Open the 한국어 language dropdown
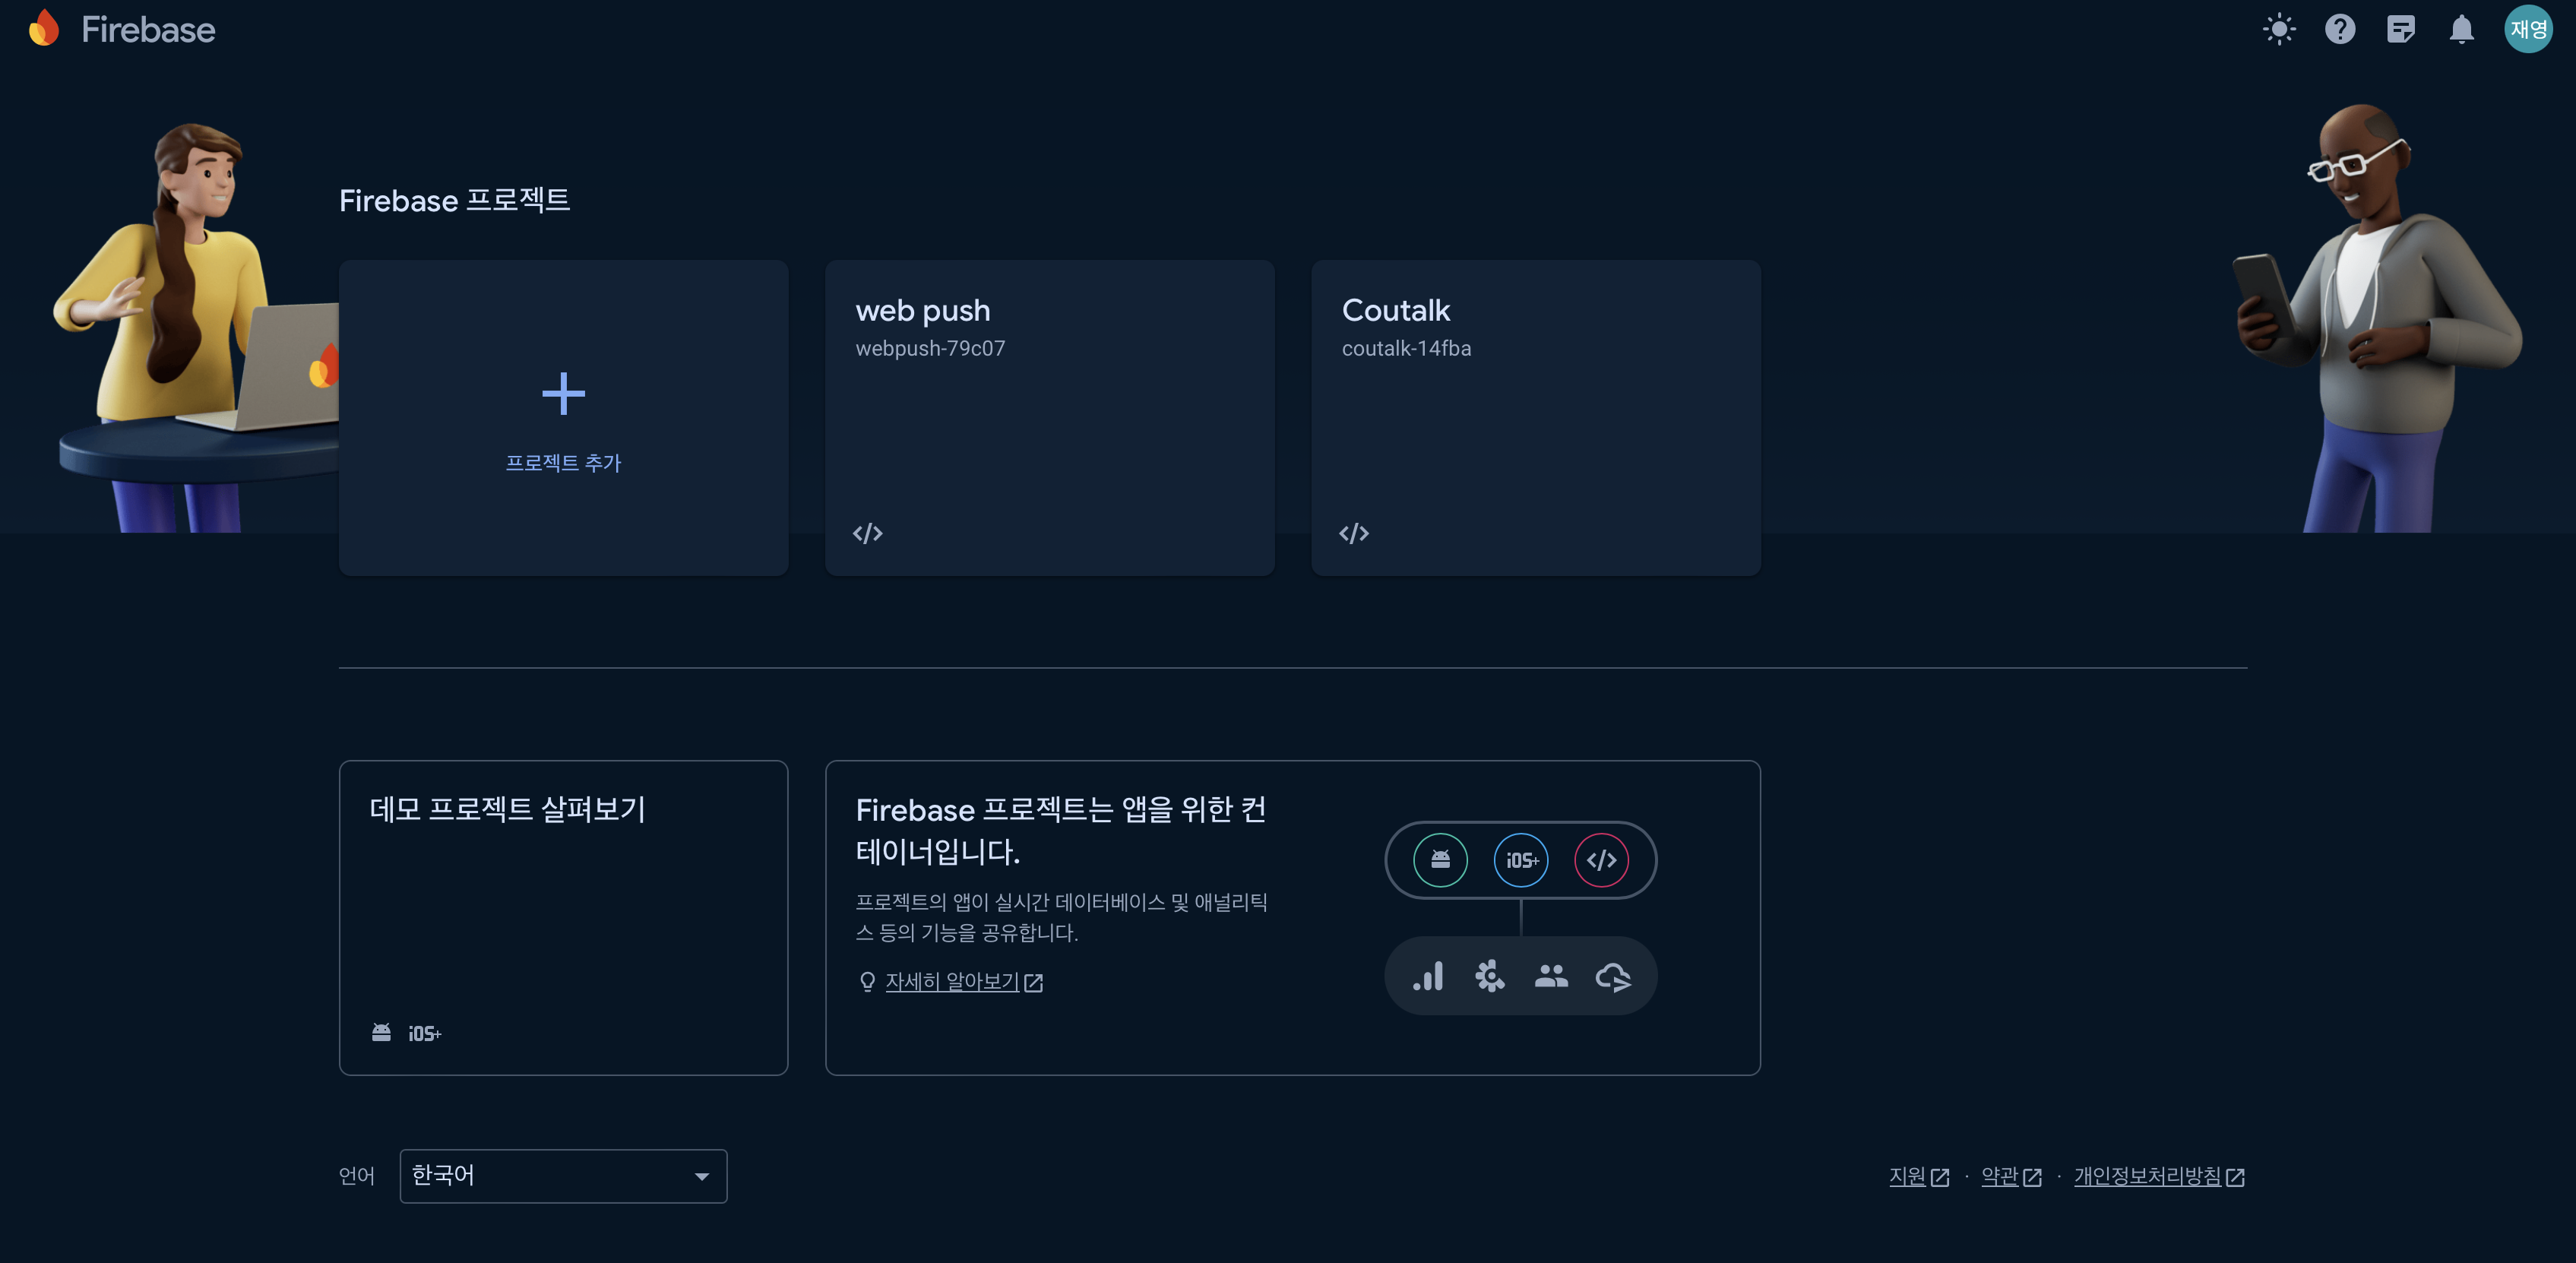This screenshot has width=2576, height=1263. point(563,1176)
